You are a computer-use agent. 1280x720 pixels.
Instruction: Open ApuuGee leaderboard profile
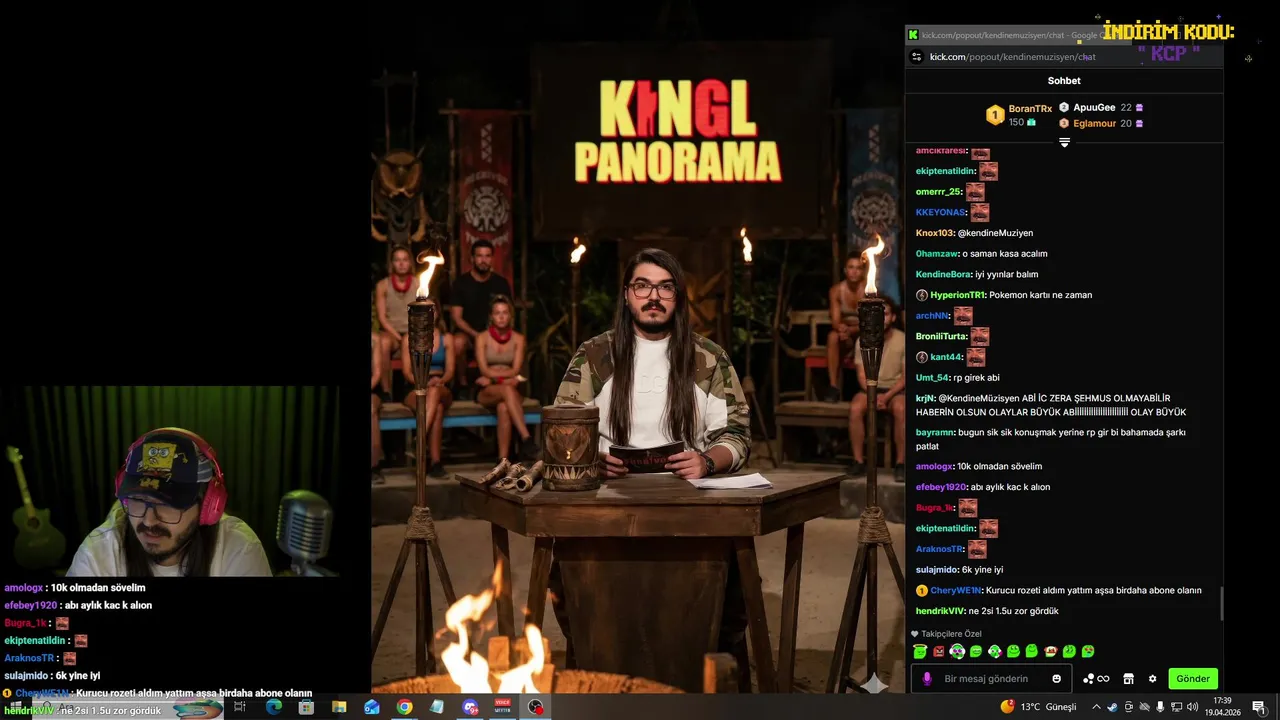(x=1094, y=107)
